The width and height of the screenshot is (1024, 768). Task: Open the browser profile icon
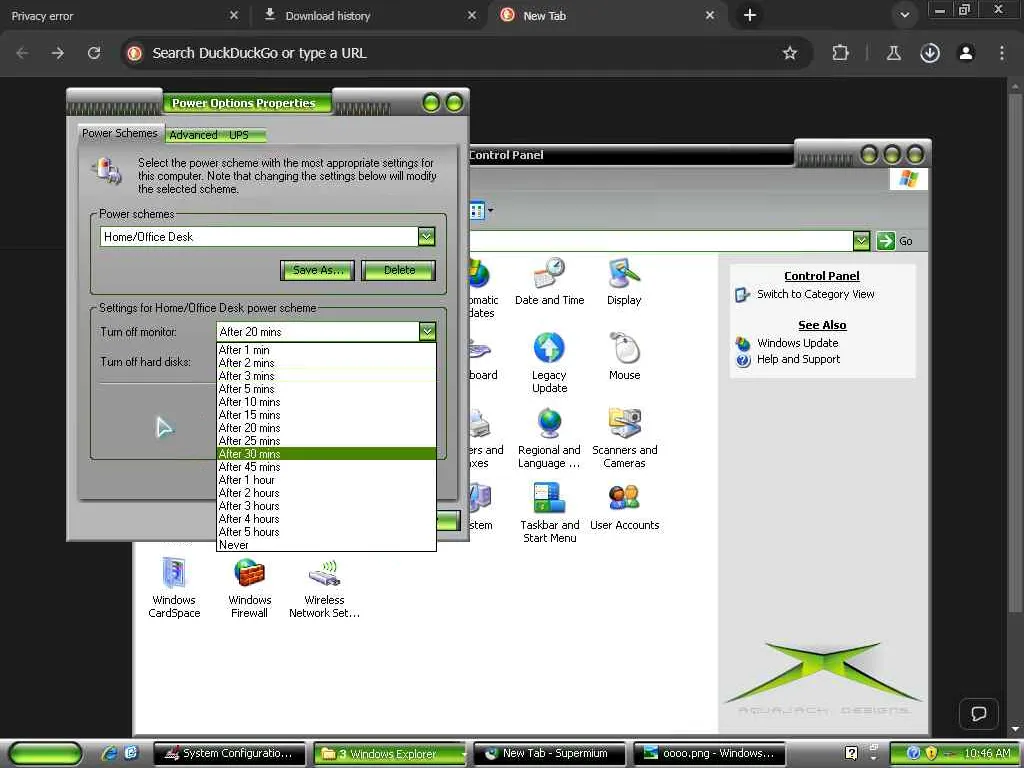[966, 53]
